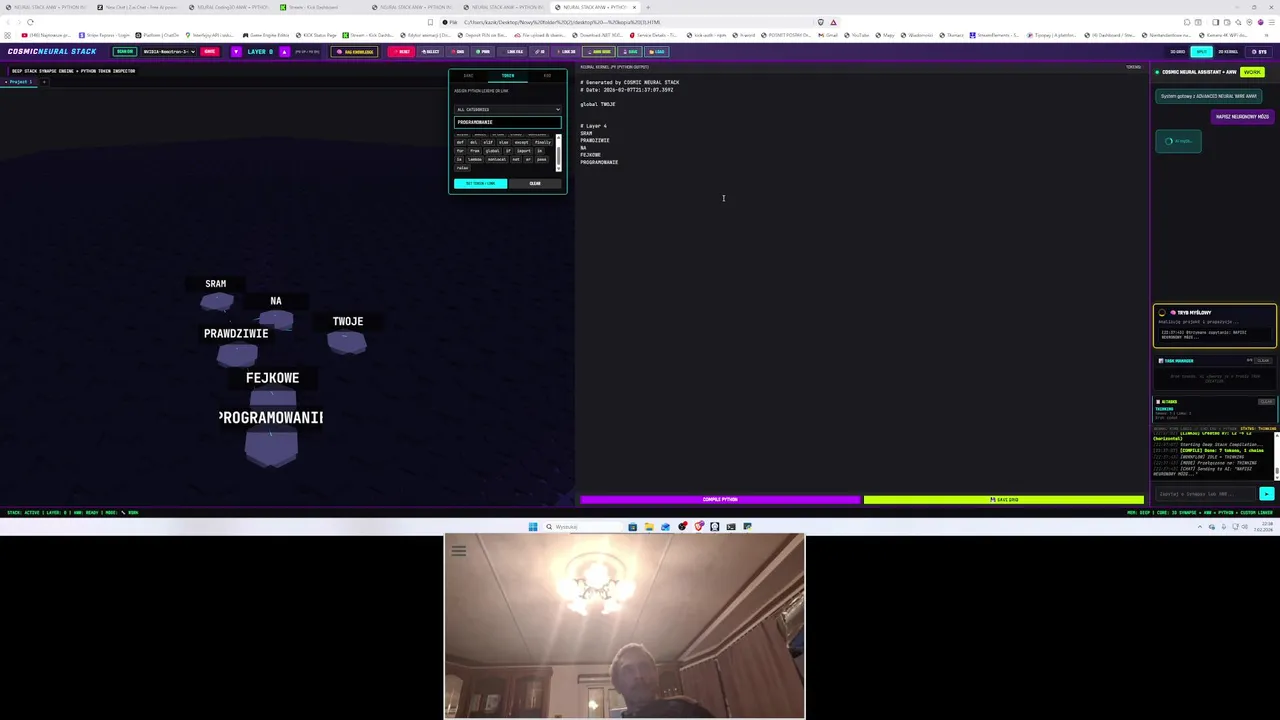Switch to the tab right of TOKEN
This screenshot has height=720, width=1280.
(547, 76)
